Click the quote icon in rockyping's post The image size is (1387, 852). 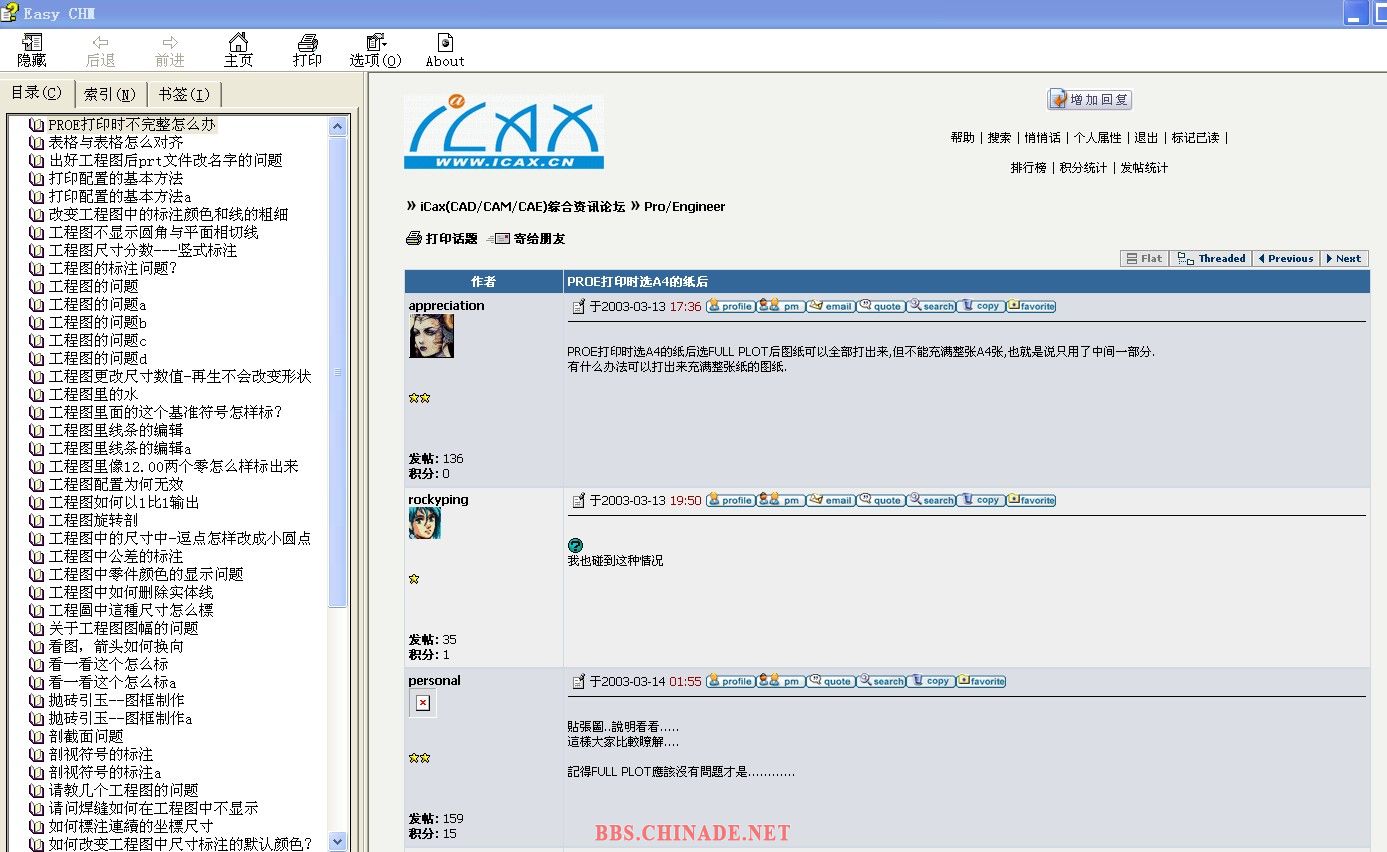[881, 500]
